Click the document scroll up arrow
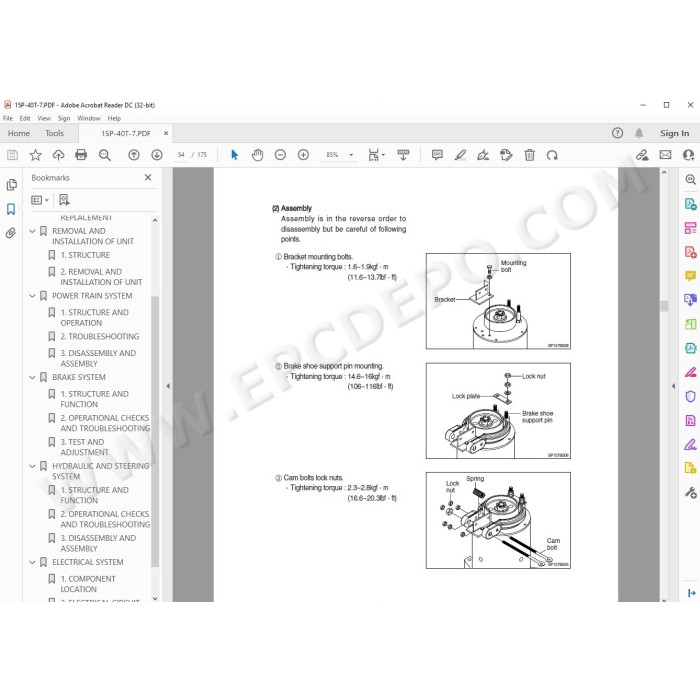The width and height of the screenshot is (700, 700). click(664, 172)
